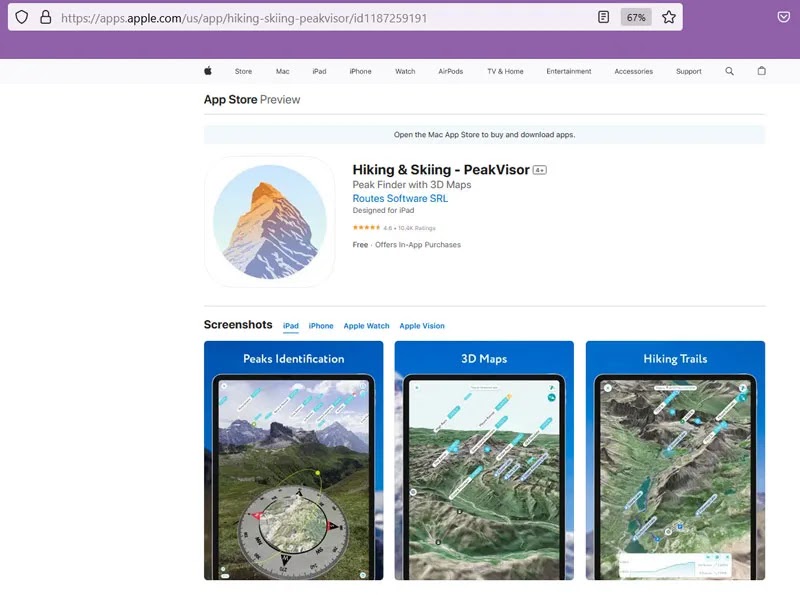The height and width of the screenshot is (595, 800).
Task: Click the 4+ age rating badge
Action: [540, 170]
